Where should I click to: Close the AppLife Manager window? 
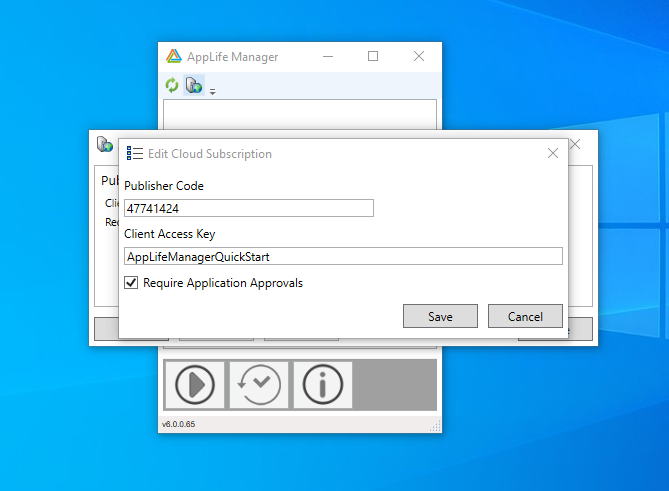(419, 56)
